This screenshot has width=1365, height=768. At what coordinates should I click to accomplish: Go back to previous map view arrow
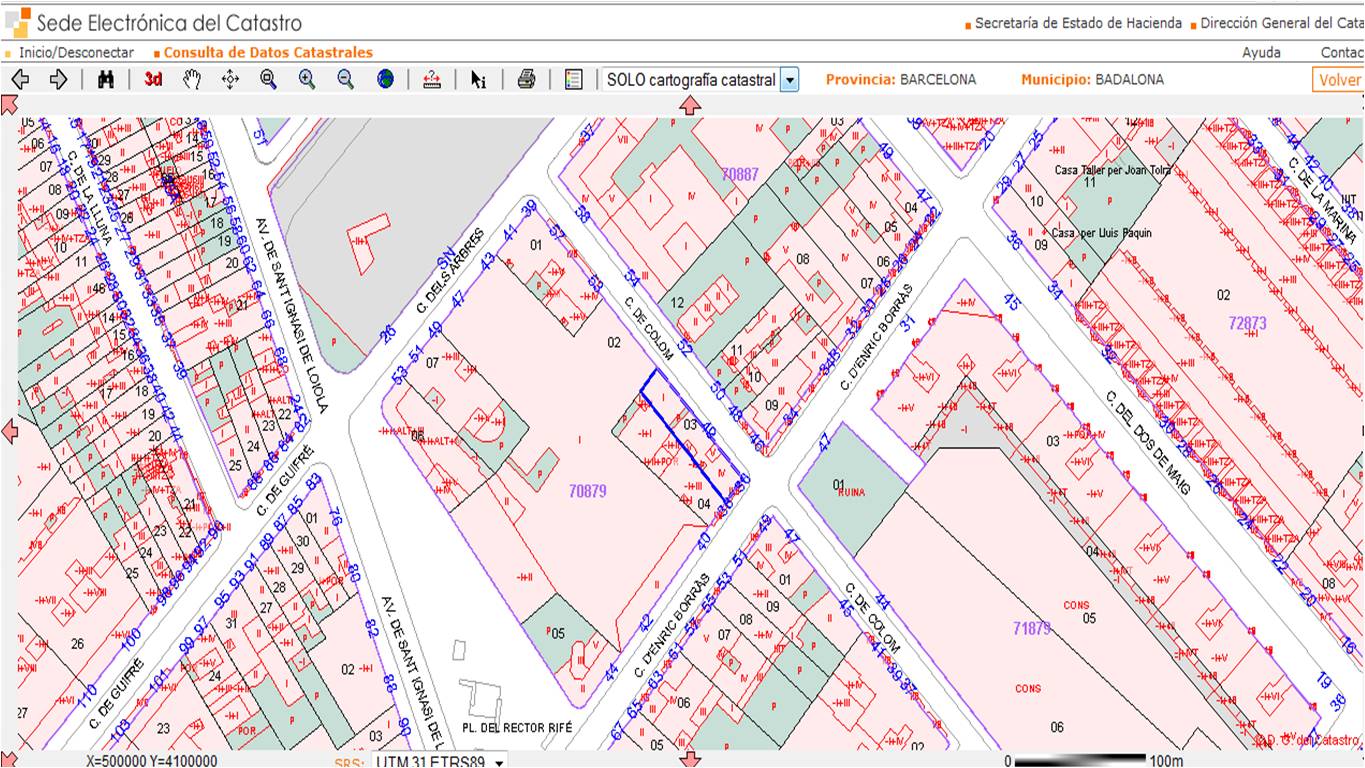(20, 80)
